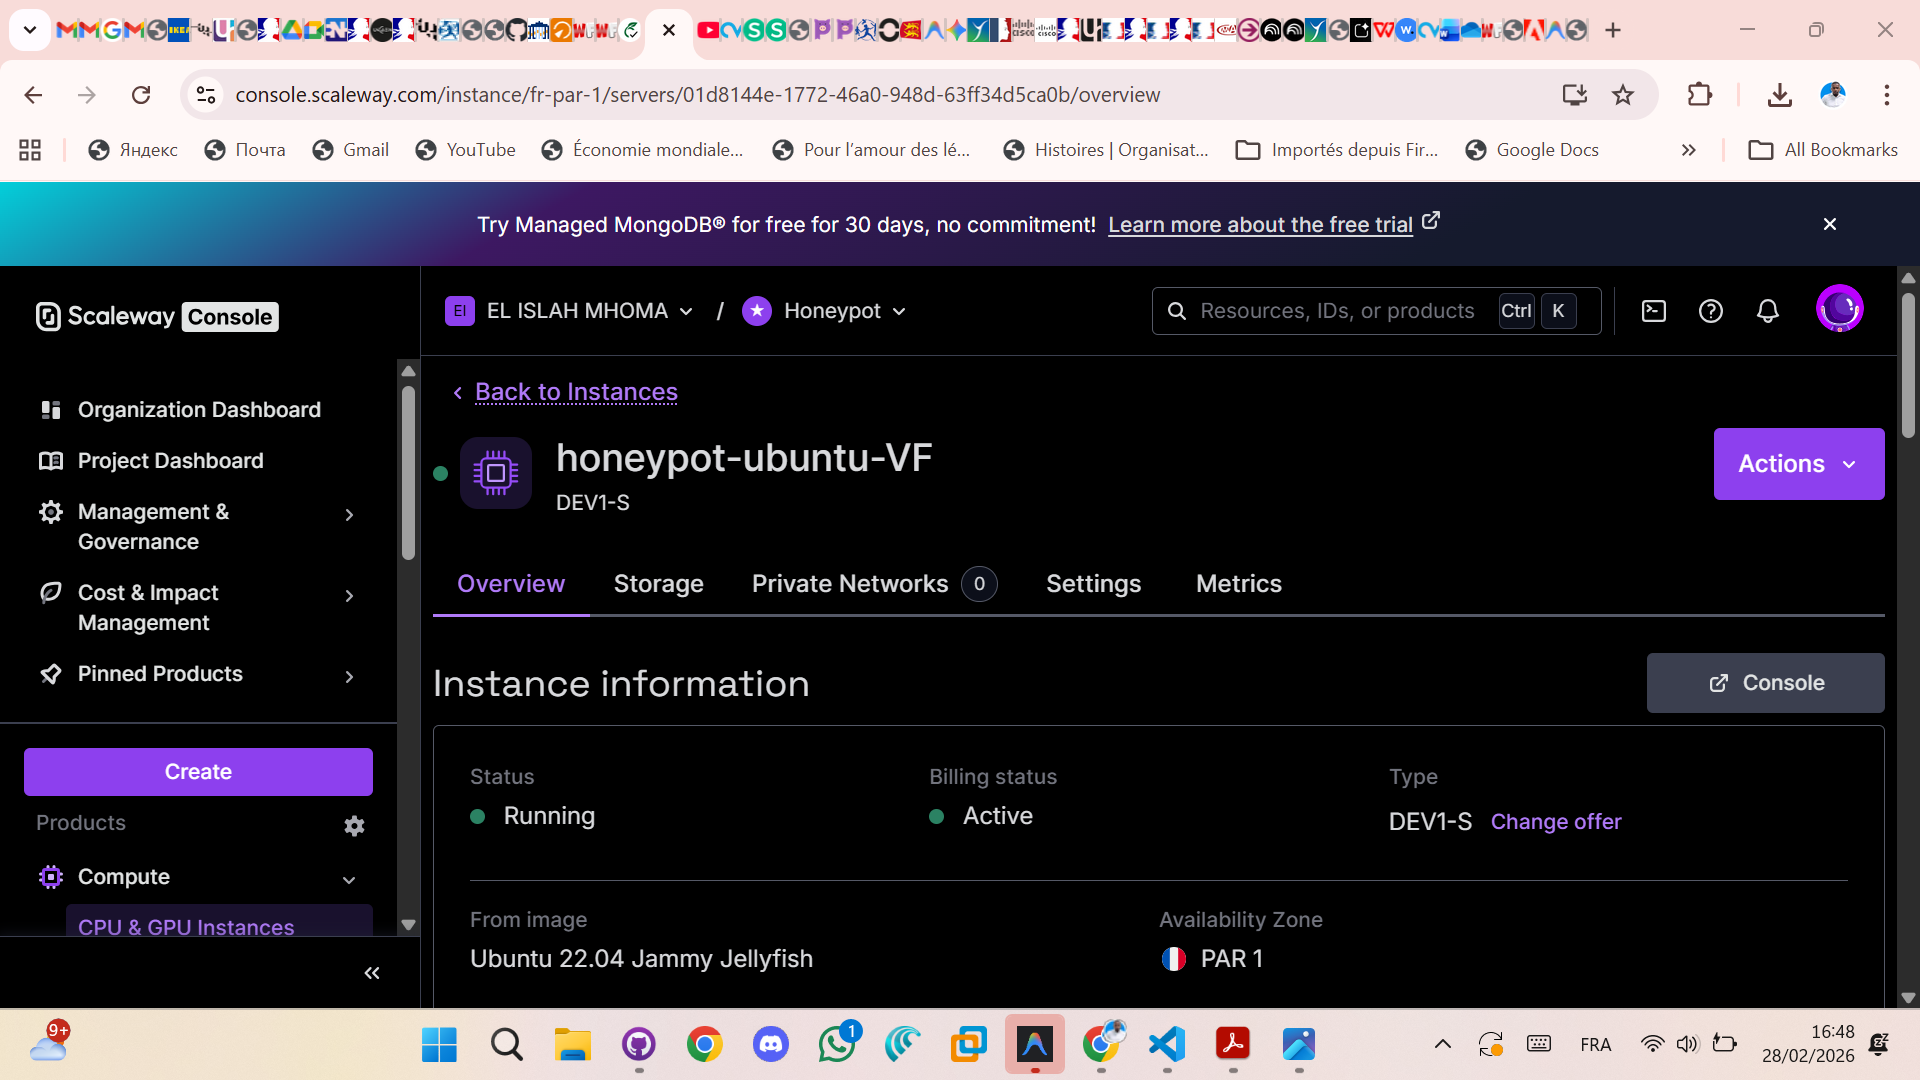The image size is (1920, 1080).
Task: Open the account avatar menu
Action: click(1841, 308)
